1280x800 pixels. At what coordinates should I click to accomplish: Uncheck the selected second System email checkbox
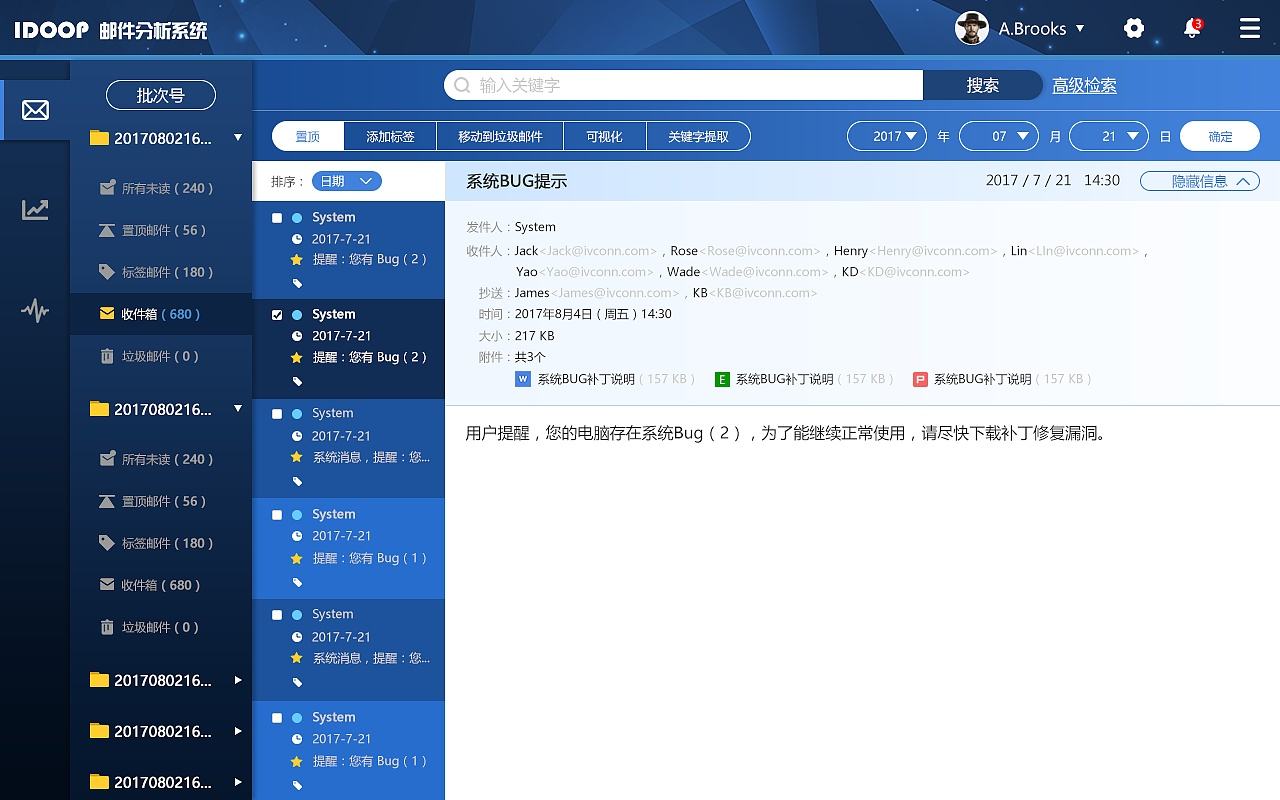point(277,314)
